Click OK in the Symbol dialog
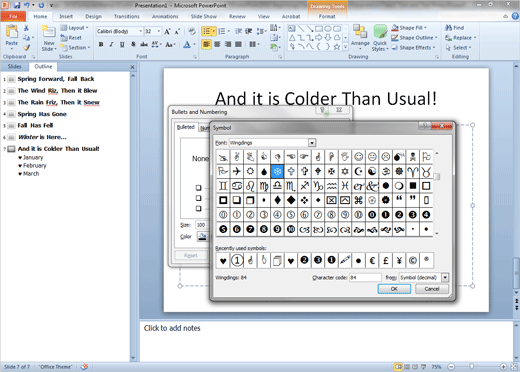This screenshot has width=520, height=372. 394,289
